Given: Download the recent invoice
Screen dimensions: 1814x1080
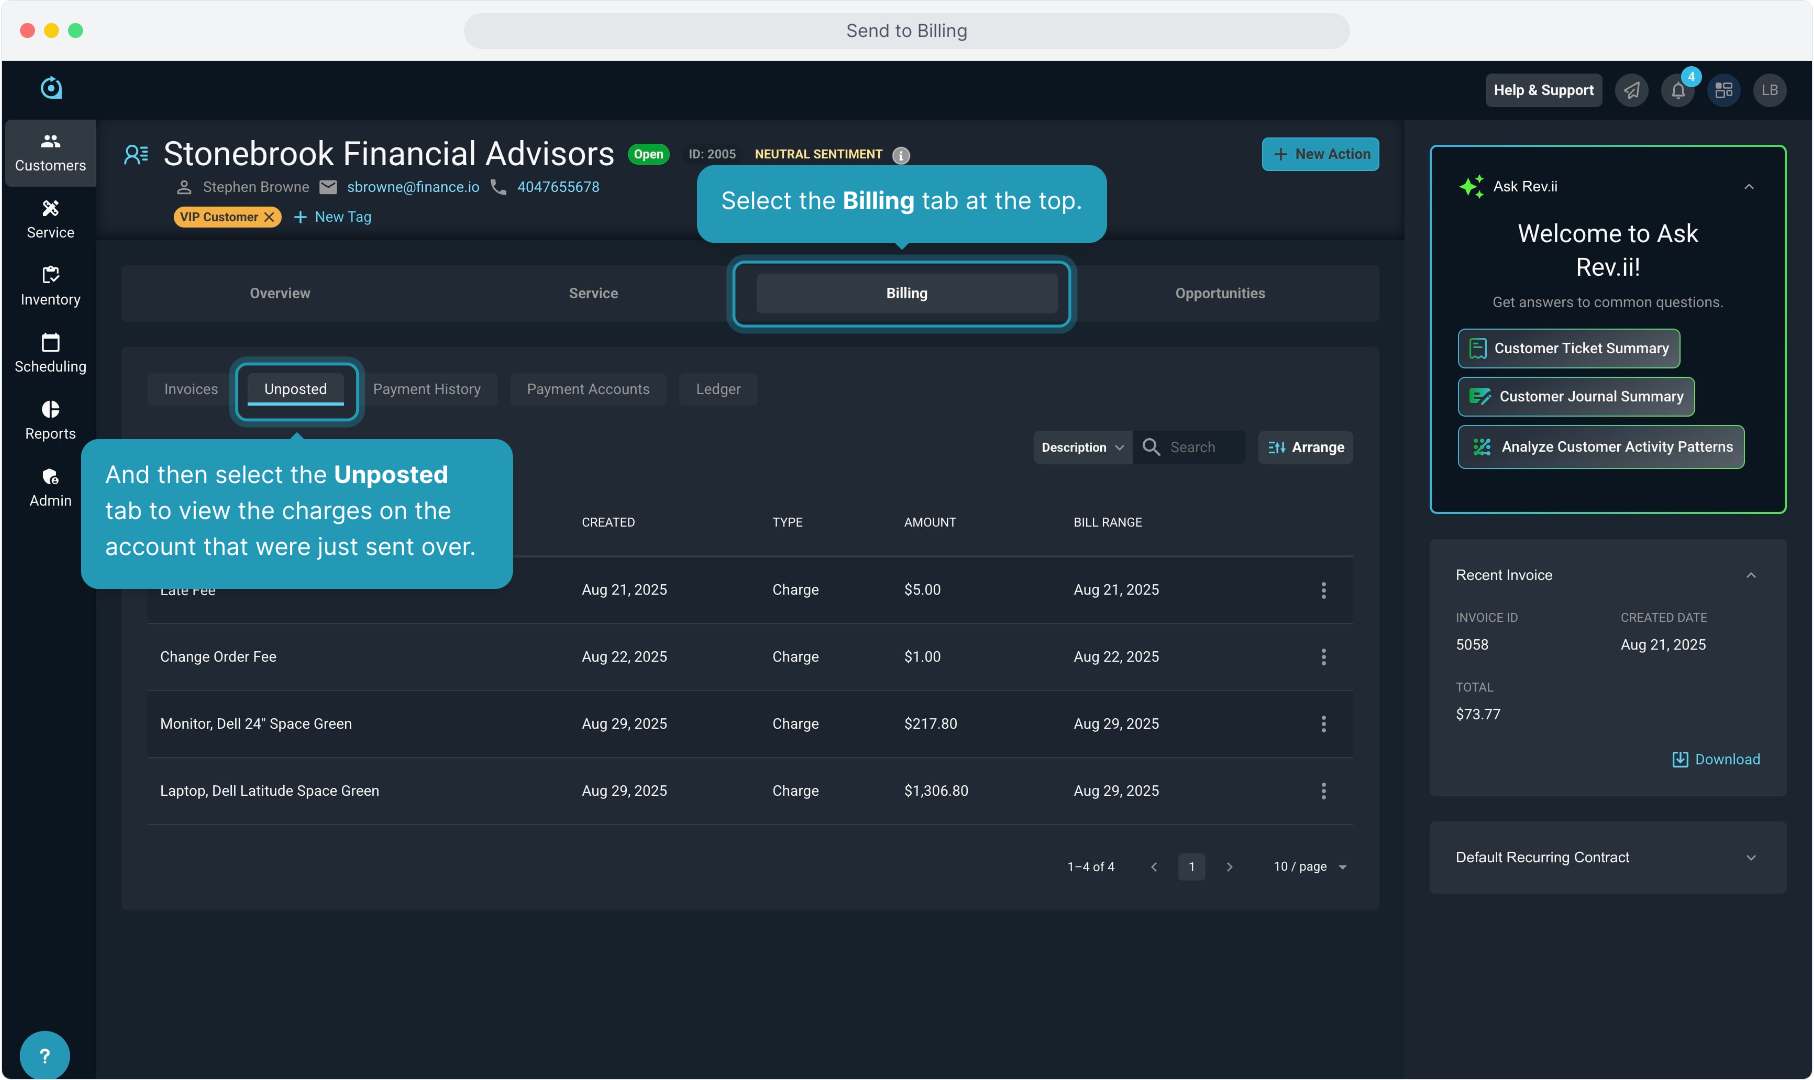Looking at the screenshot, I should [x=1716, y=759].
